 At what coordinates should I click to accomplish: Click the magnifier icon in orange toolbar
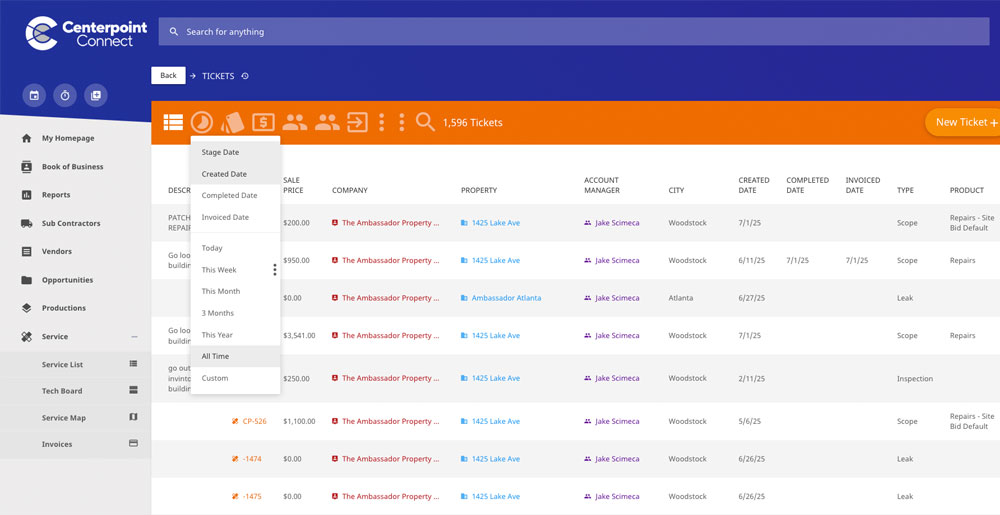(425, 122)
